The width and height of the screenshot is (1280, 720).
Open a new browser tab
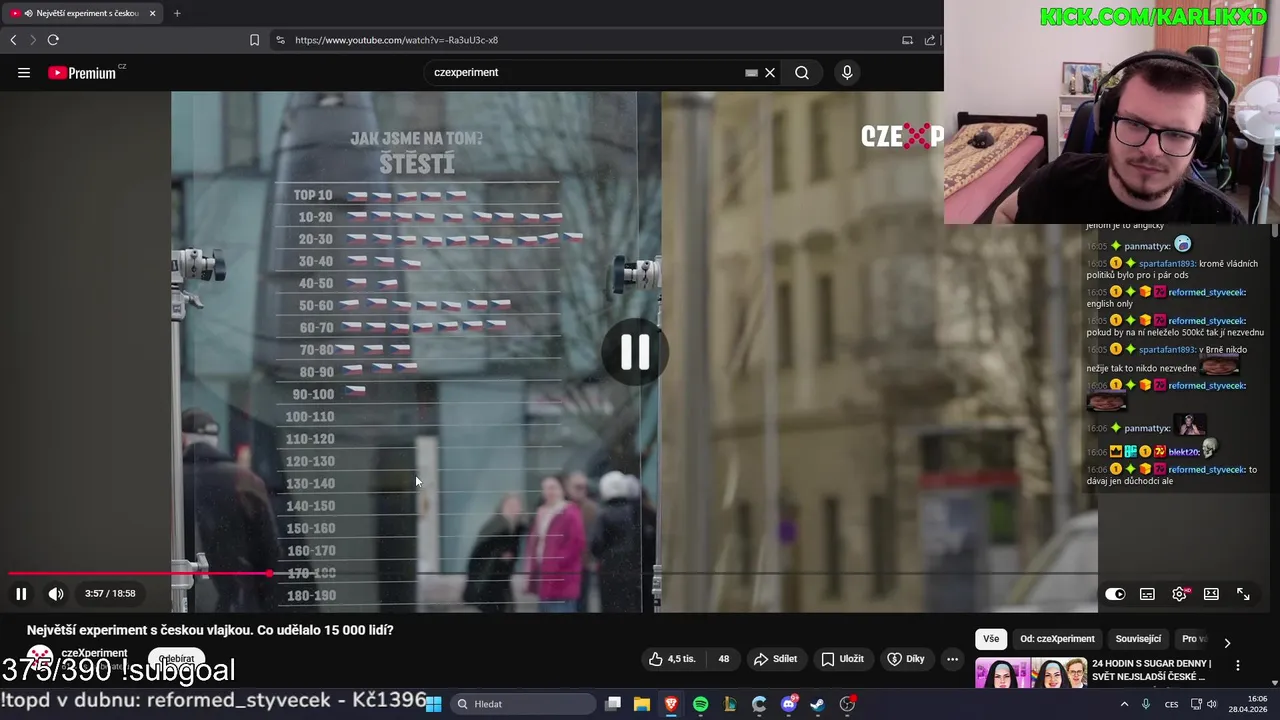[x=177, y=13]
